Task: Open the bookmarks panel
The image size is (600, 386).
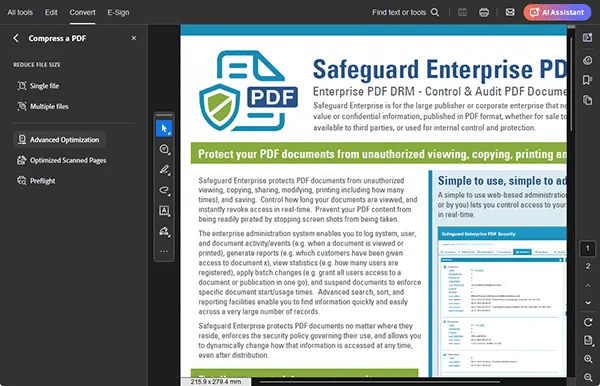Action: [587, 80]
